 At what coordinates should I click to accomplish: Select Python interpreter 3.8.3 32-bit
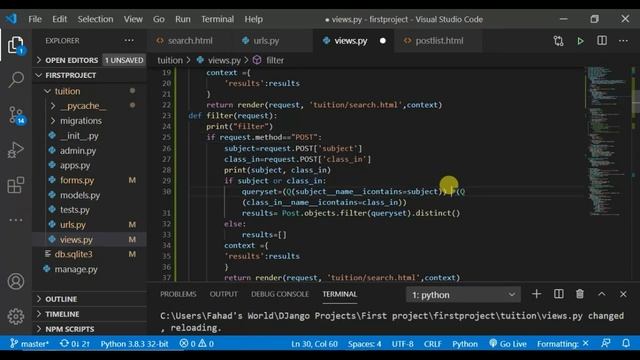(x=134, y=344)
